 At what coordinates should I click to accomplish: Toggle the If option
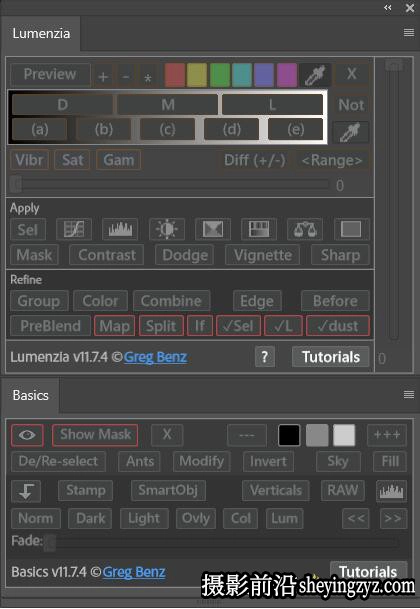200,326
